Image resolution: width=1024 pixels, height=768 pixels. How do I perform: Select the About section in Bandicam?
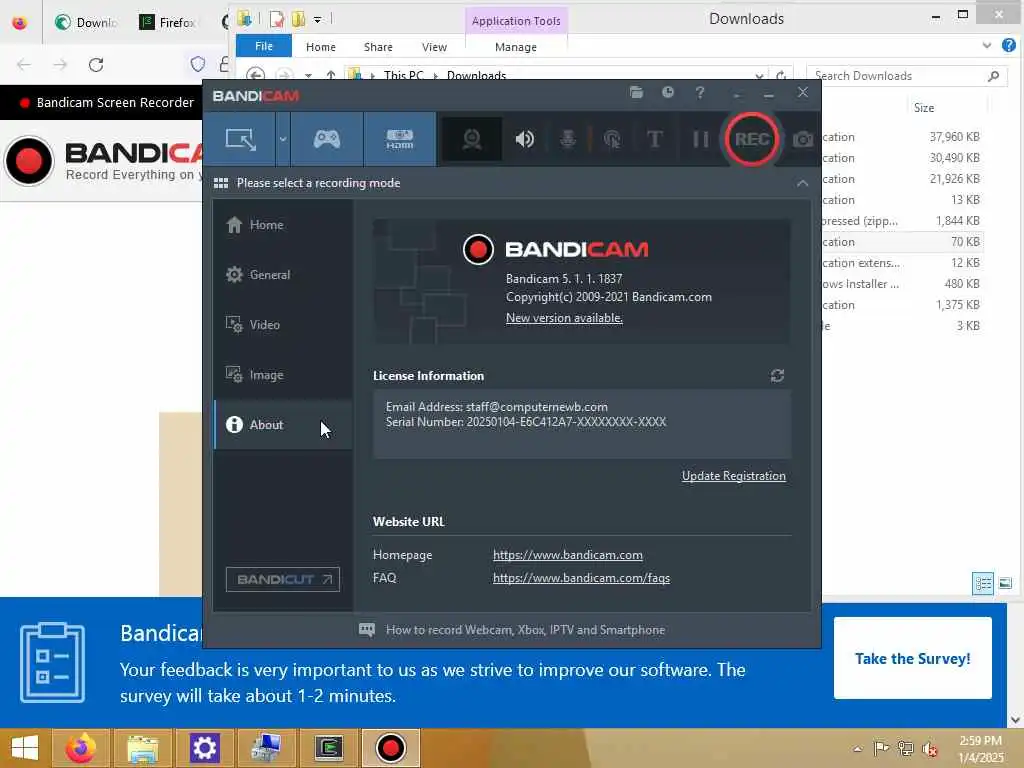[283, 424]
